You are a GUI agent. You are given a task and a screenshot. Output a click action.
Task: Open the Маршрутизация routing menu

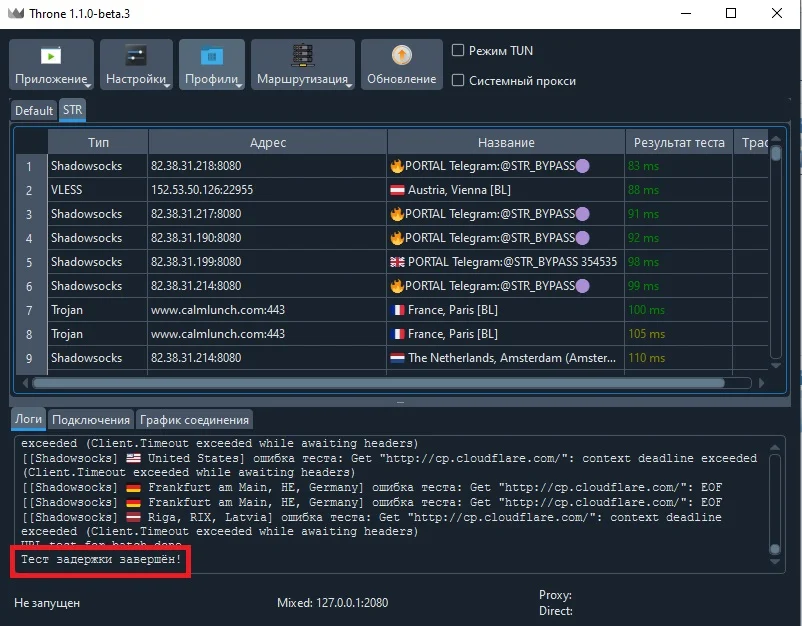tap(303, 64)
